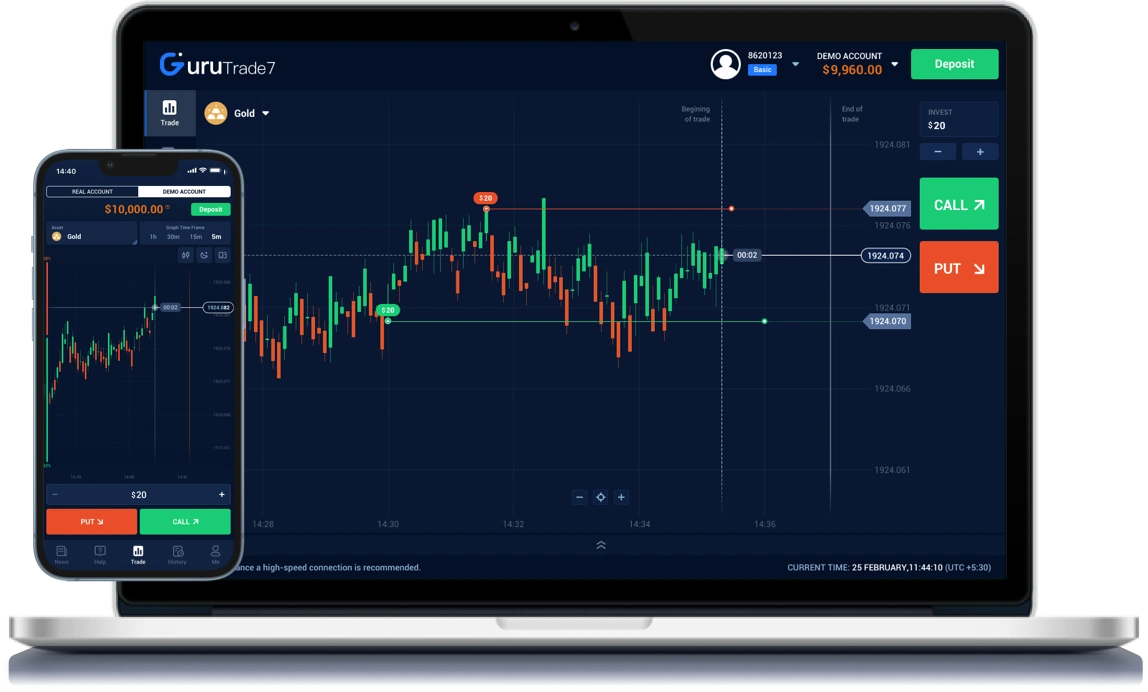The image size is (1148, 692).
Task: Click the current time text in the laptop status bar
Action: (889, 568)
